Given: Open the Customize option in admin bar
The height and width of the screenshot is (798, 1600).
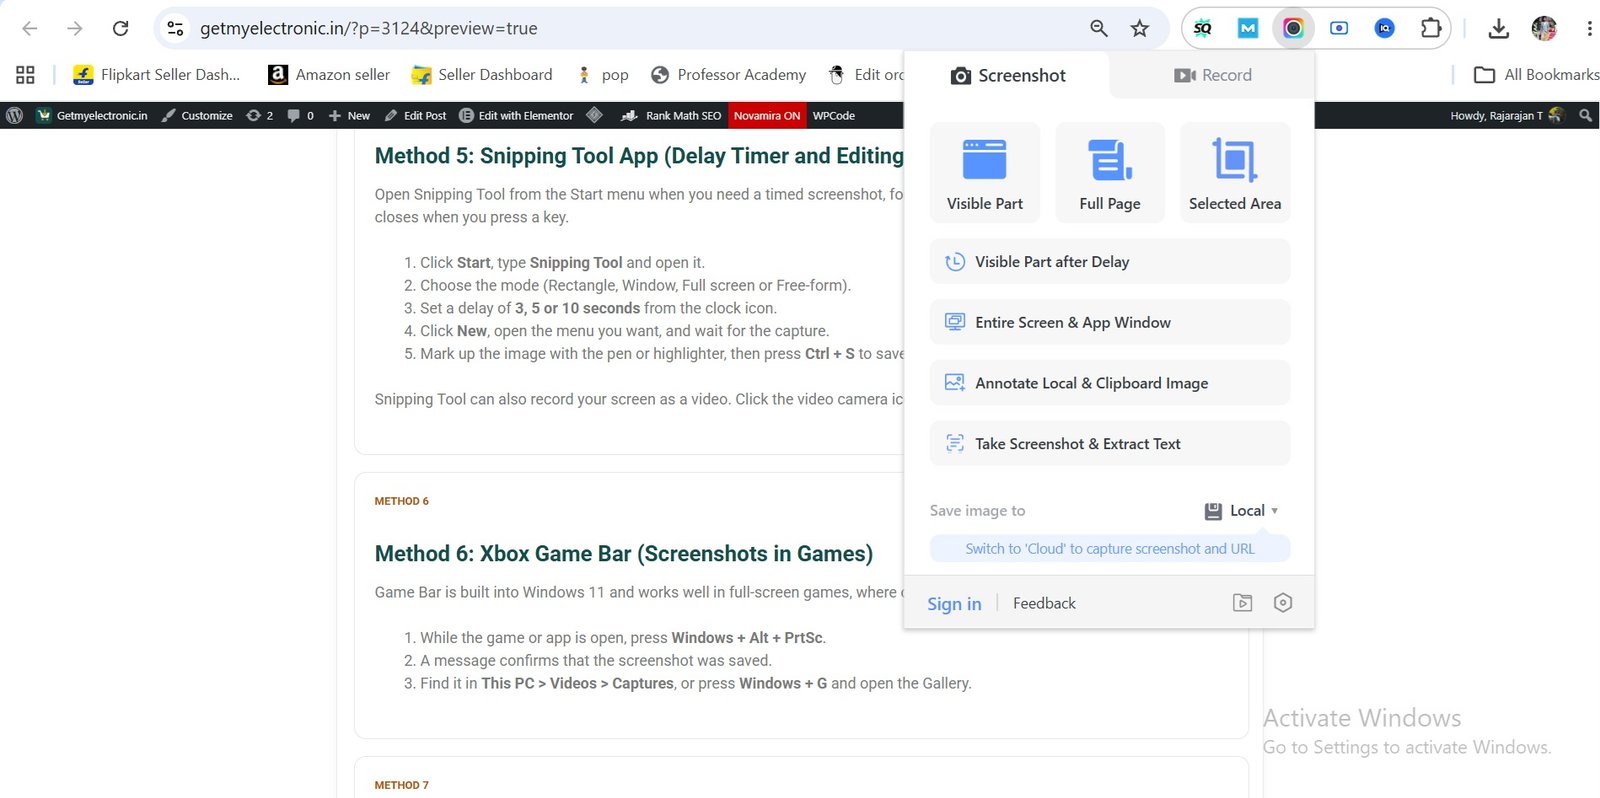Looking at the screenshot, I should click(197, 116).
